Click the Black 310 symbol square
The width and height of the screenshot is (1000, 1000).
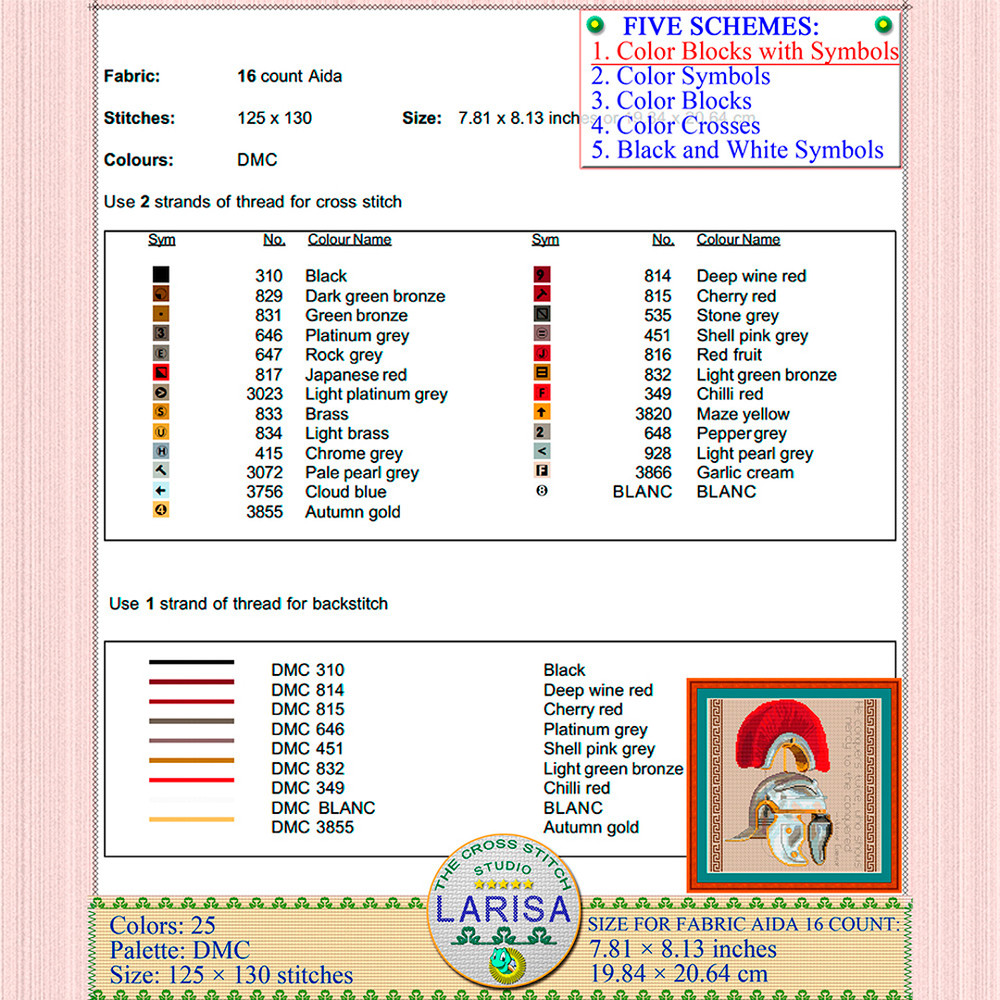[x=161, y=275]
